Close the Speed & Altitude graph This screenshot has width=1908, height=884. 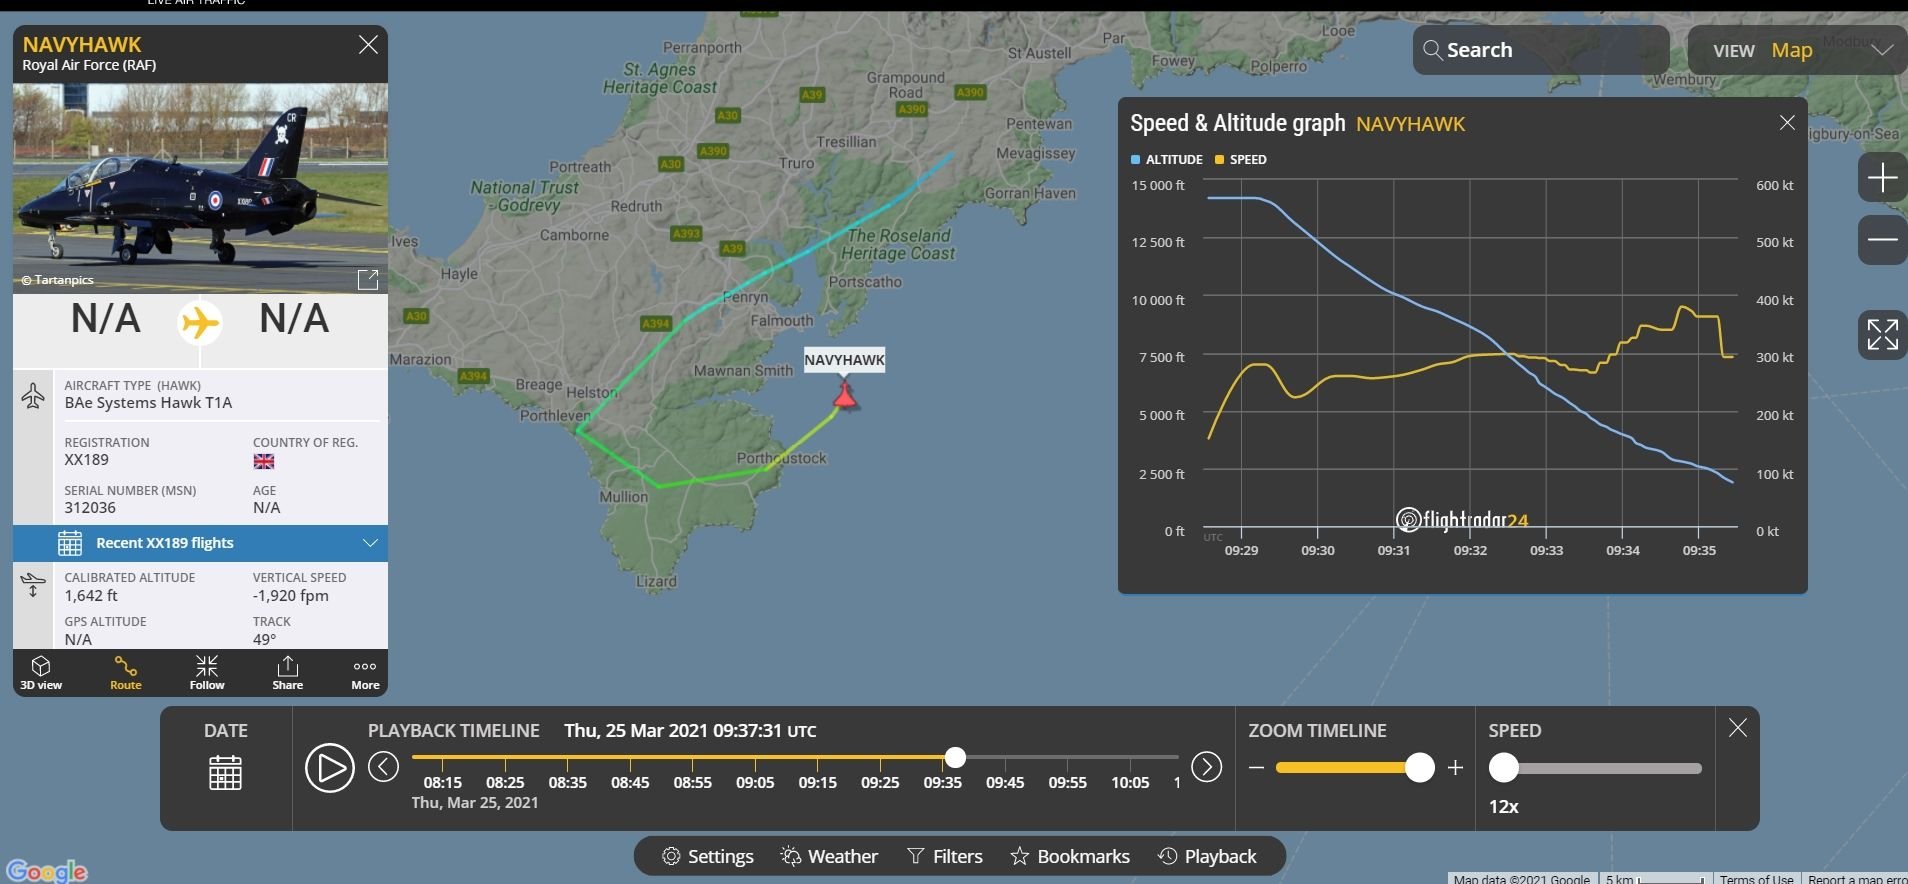pyautogui.click(x=1787, y=122)
